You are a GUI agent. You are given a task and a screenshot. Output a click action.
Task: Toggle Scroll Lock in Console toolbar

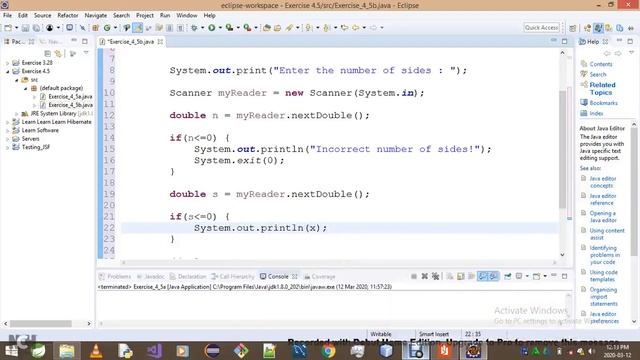pyautogui.click(x=461, y=276)
